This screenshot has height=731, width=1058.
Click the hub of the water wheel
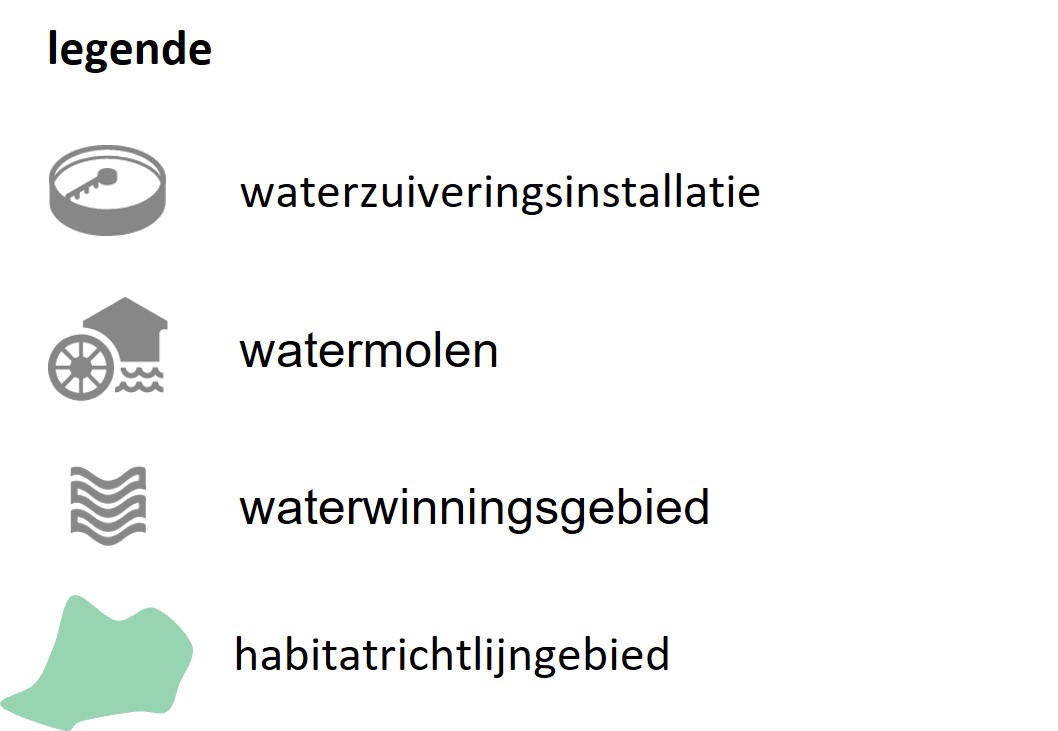81,367
